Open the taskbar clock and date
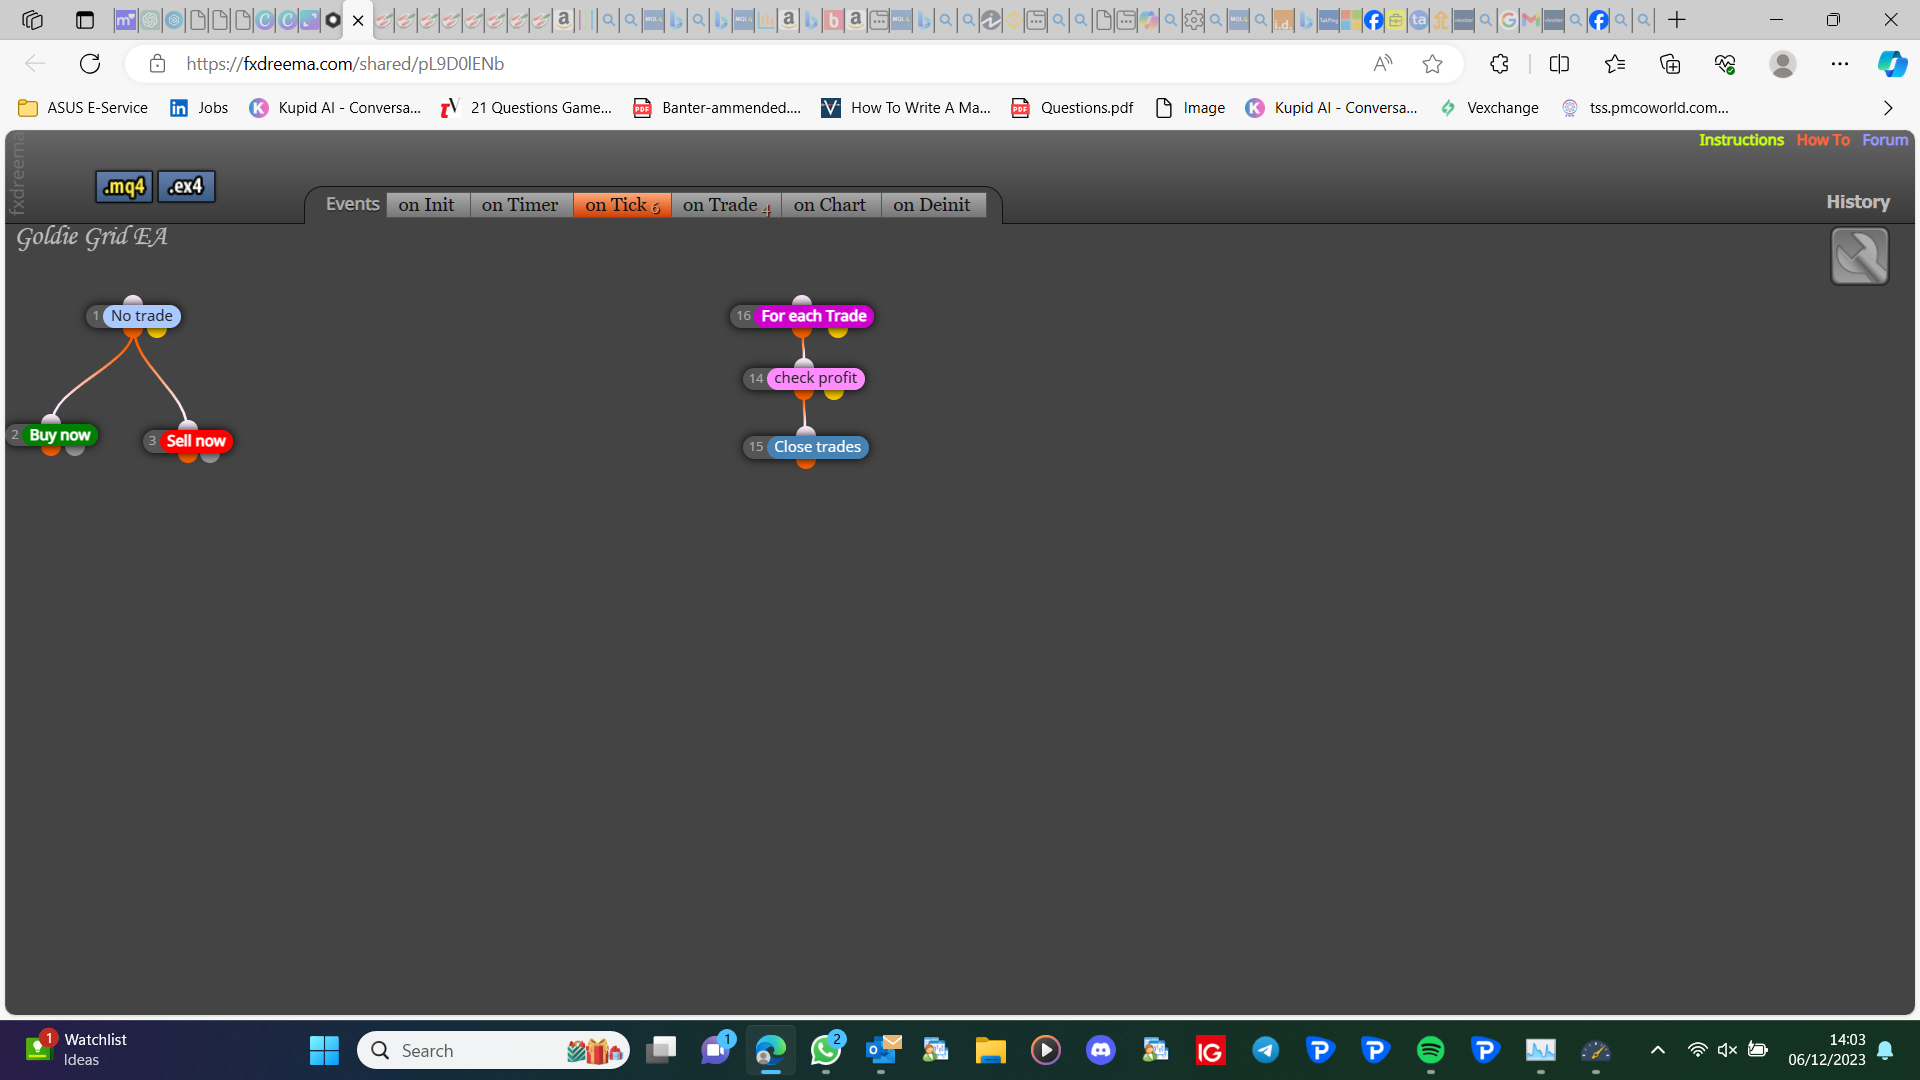1920x1080 pixels. click(1827, 1050)
